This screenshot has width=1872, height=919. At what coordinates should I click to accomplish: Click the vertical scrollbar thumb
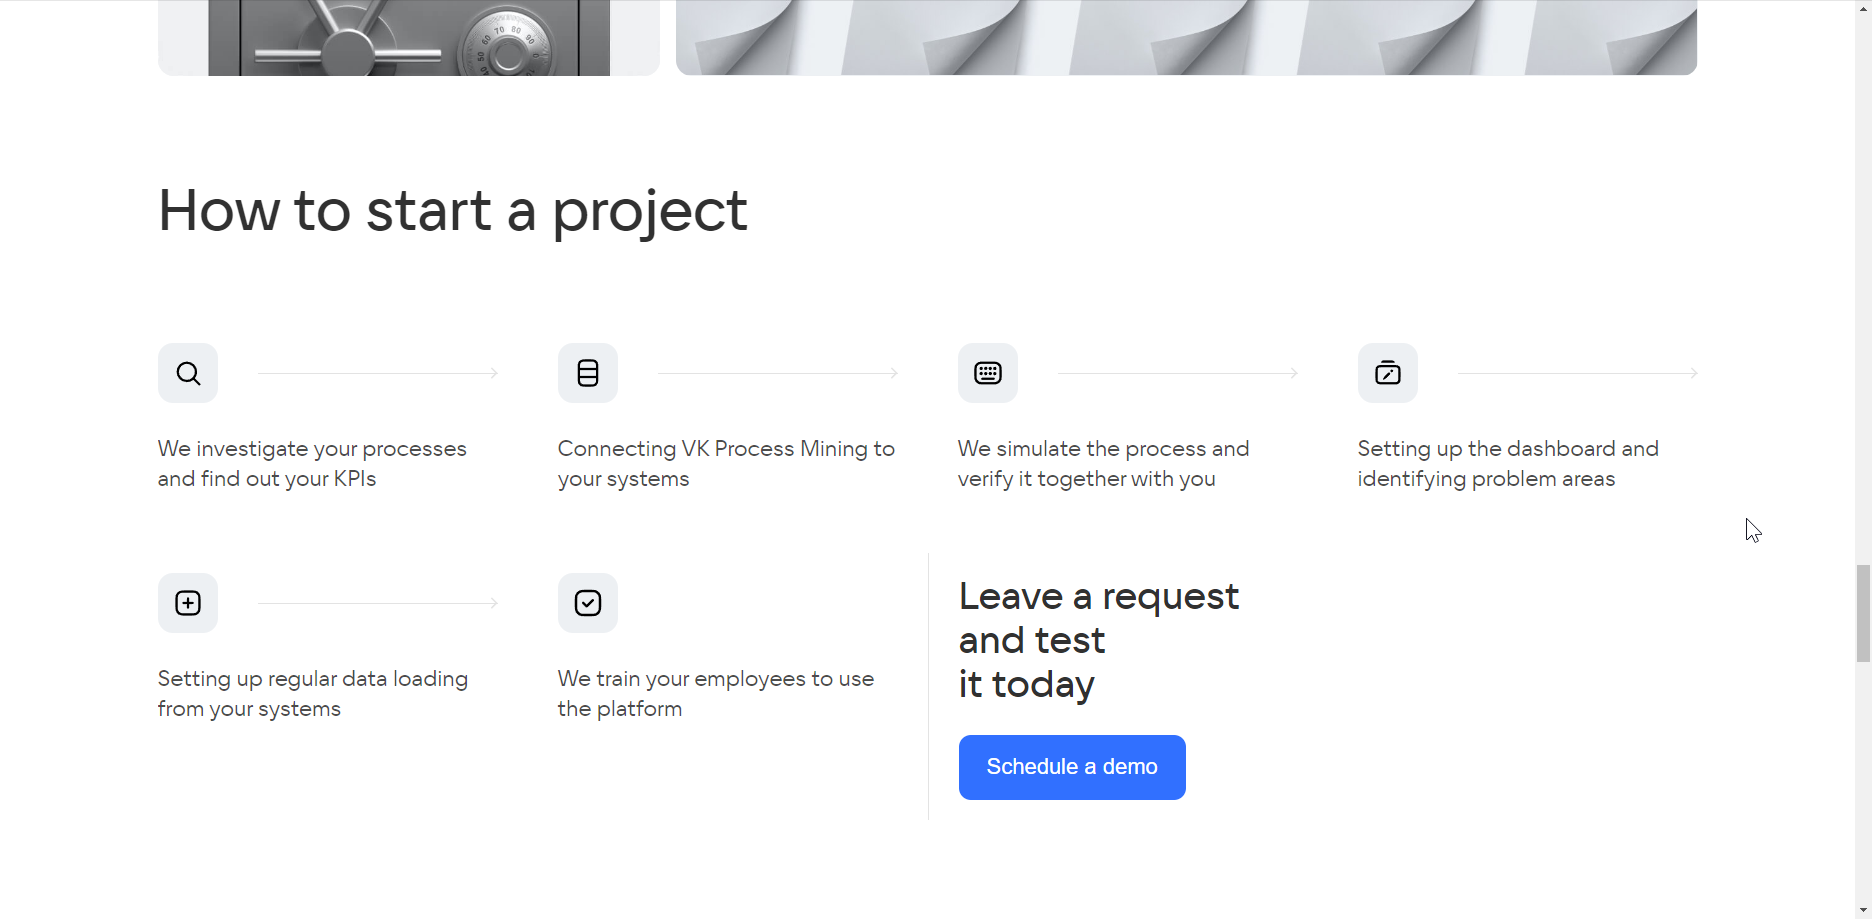coord(1863,613)
